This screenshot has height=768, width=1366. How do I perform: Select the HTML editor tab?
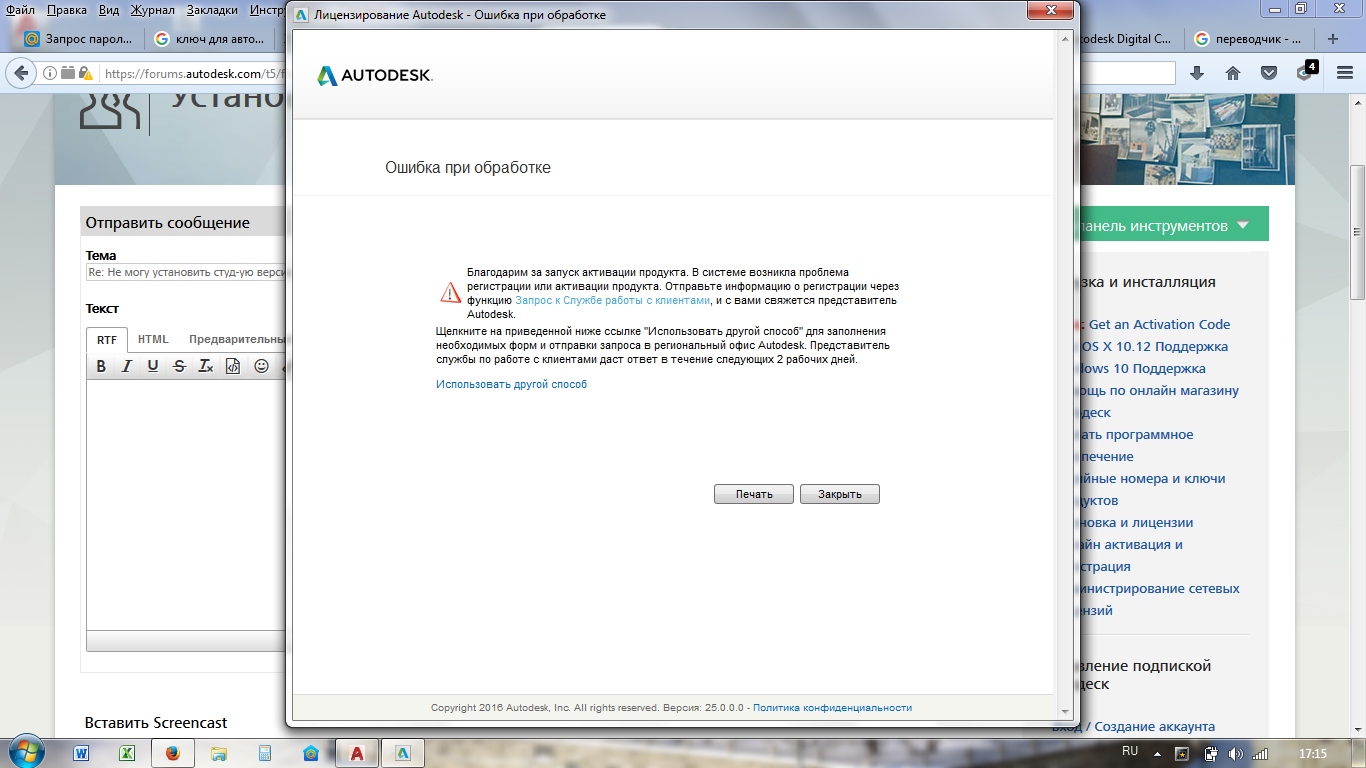point(153,339)
